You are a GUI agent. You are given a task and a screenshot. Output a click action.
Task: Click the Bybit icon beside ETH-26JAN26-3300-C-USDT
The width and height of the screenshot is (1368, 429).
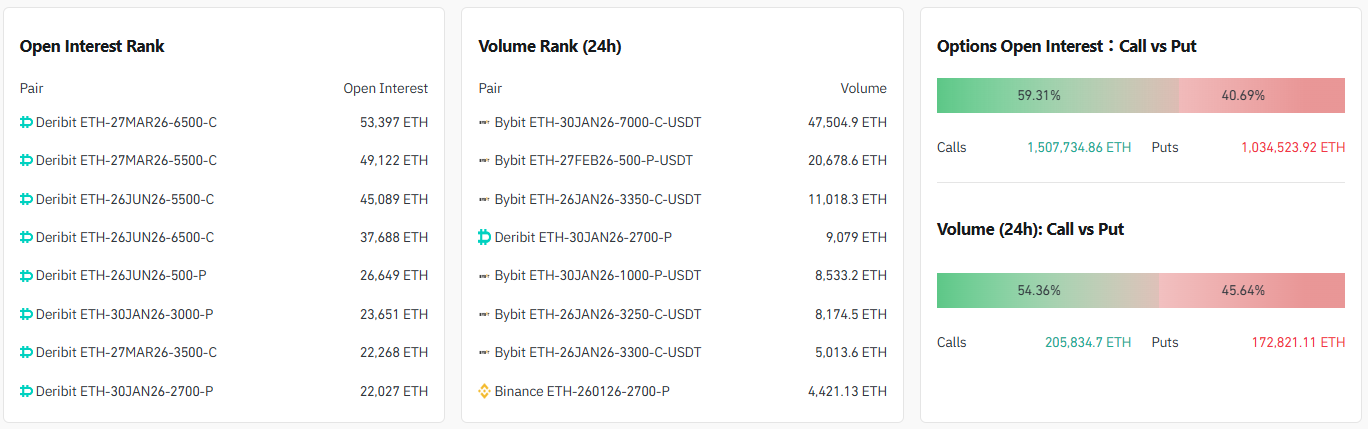click(485, 352)
